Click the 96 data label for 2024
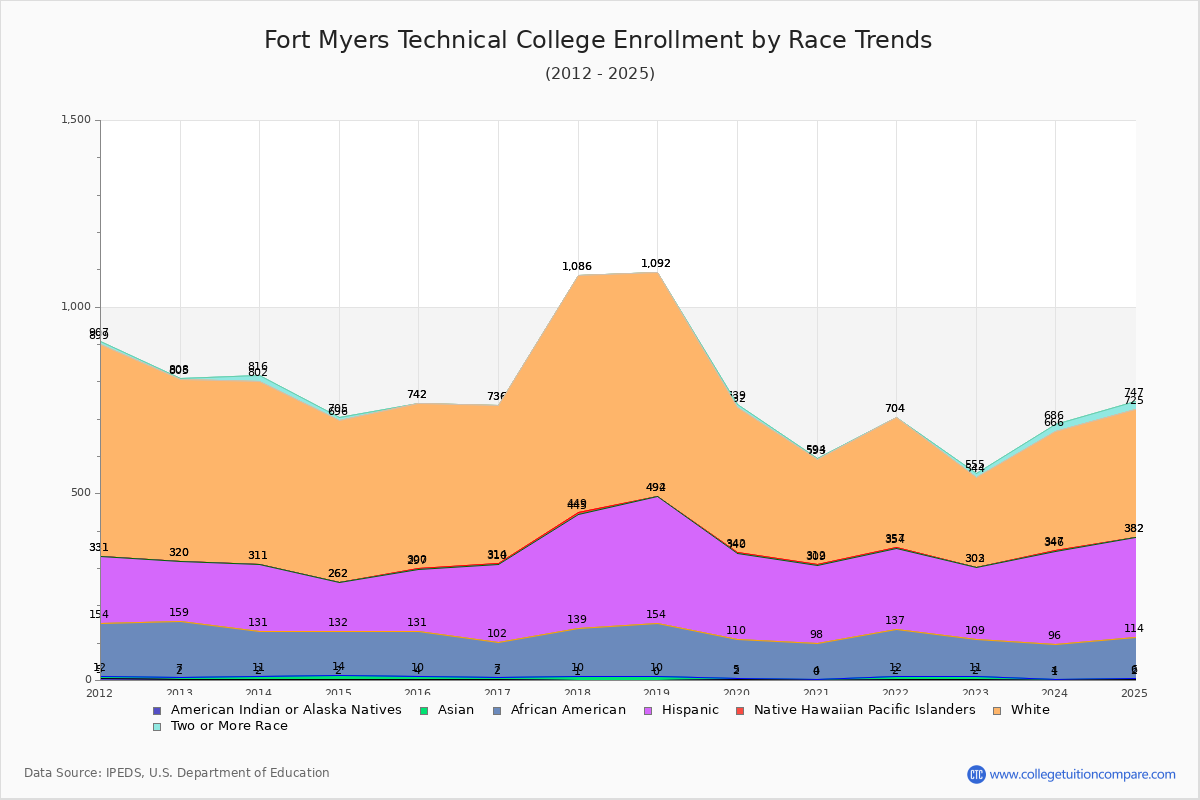 click(1054, 636)
